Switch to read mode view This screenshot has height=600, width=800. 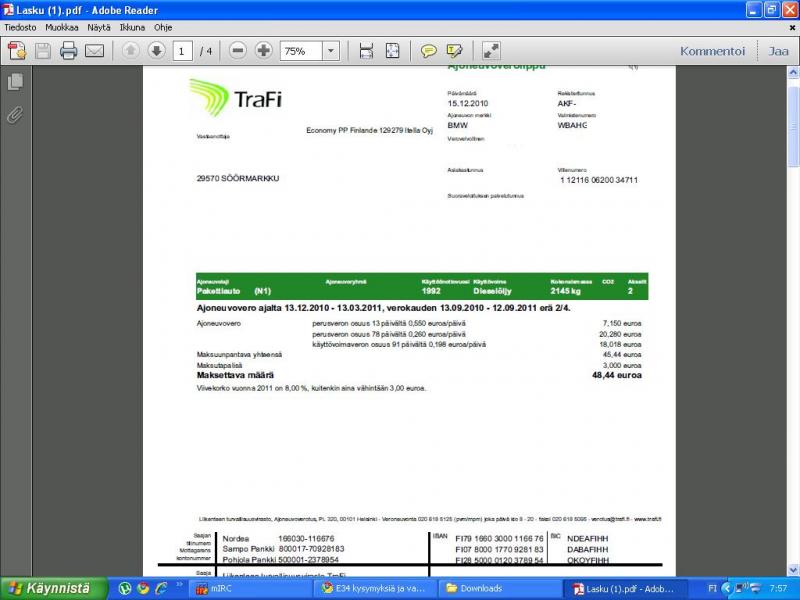click(491, 51)
